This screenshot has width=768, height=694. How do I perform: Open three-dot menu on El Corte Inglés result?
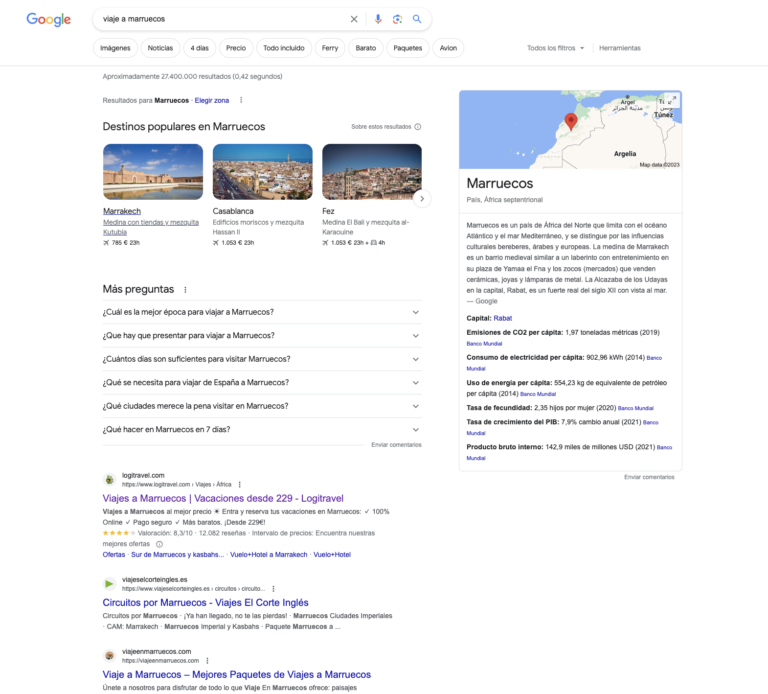coord(273,589)
